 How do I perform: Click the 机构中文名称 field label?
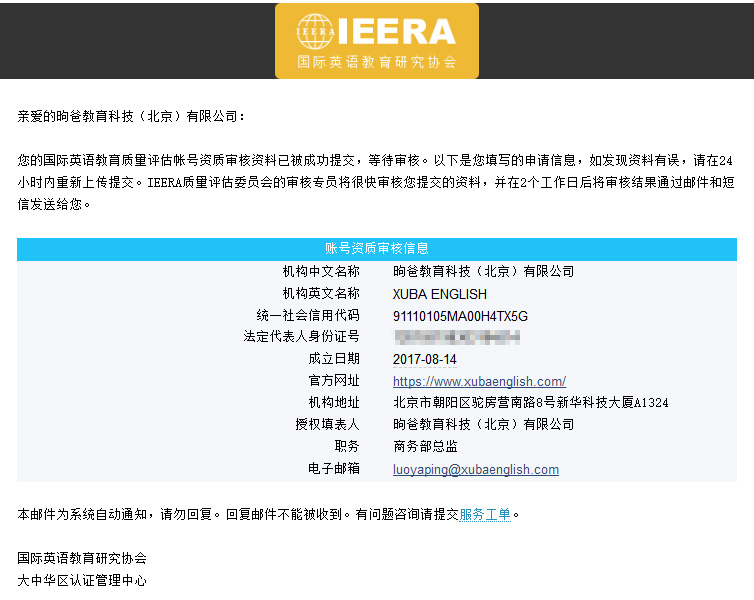321,271
